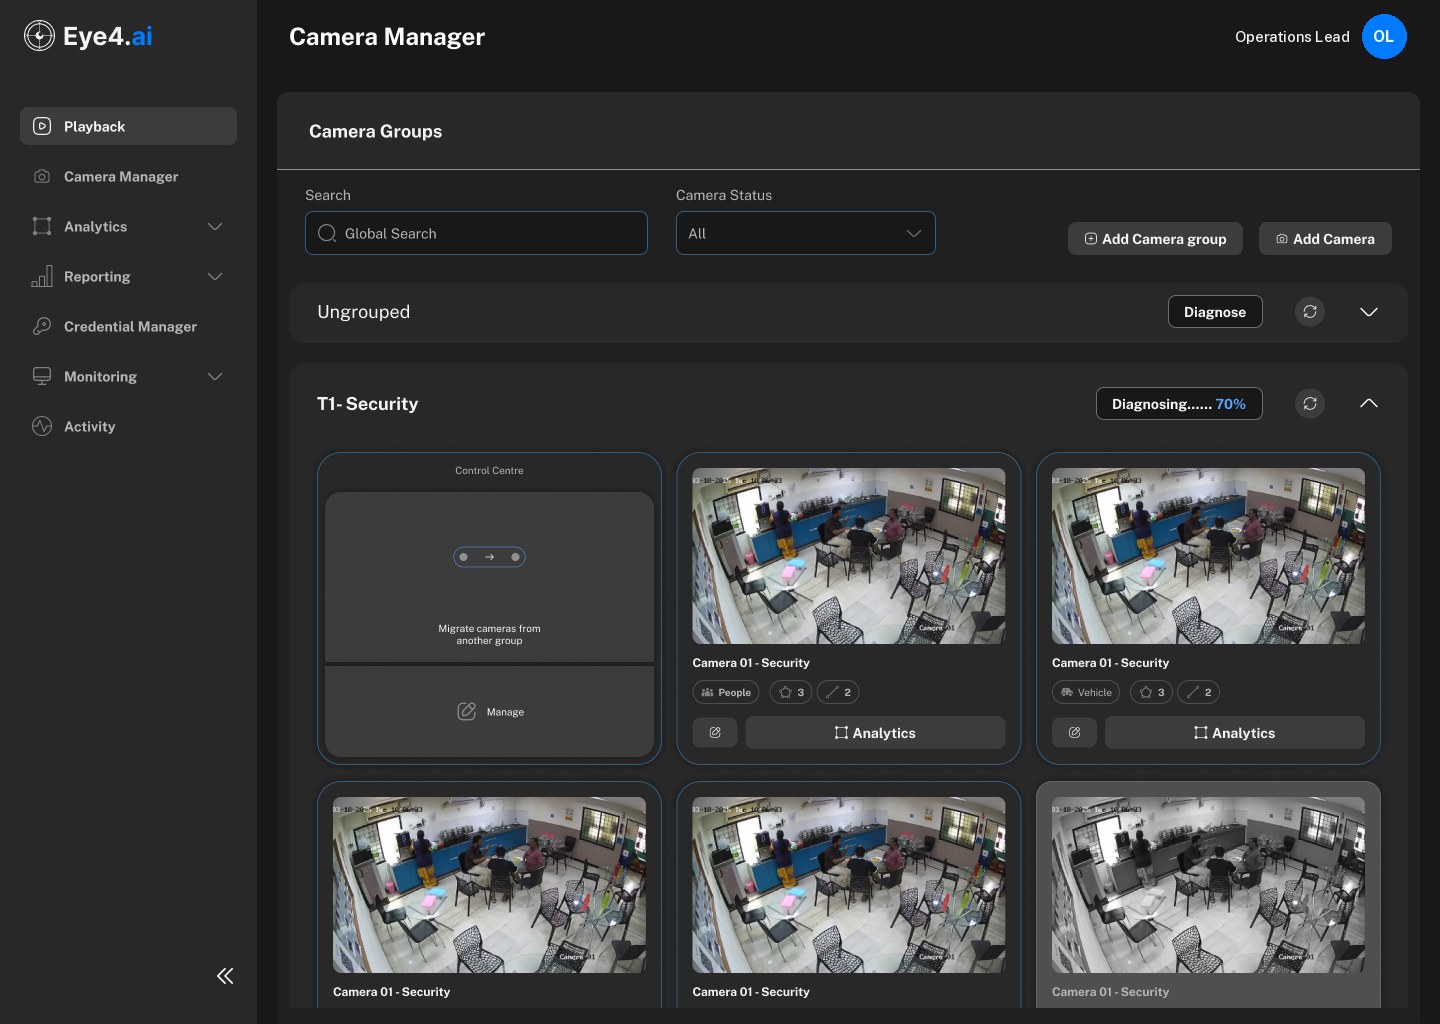Run Diagnose on the Ungrouped group

(1215, 312)
